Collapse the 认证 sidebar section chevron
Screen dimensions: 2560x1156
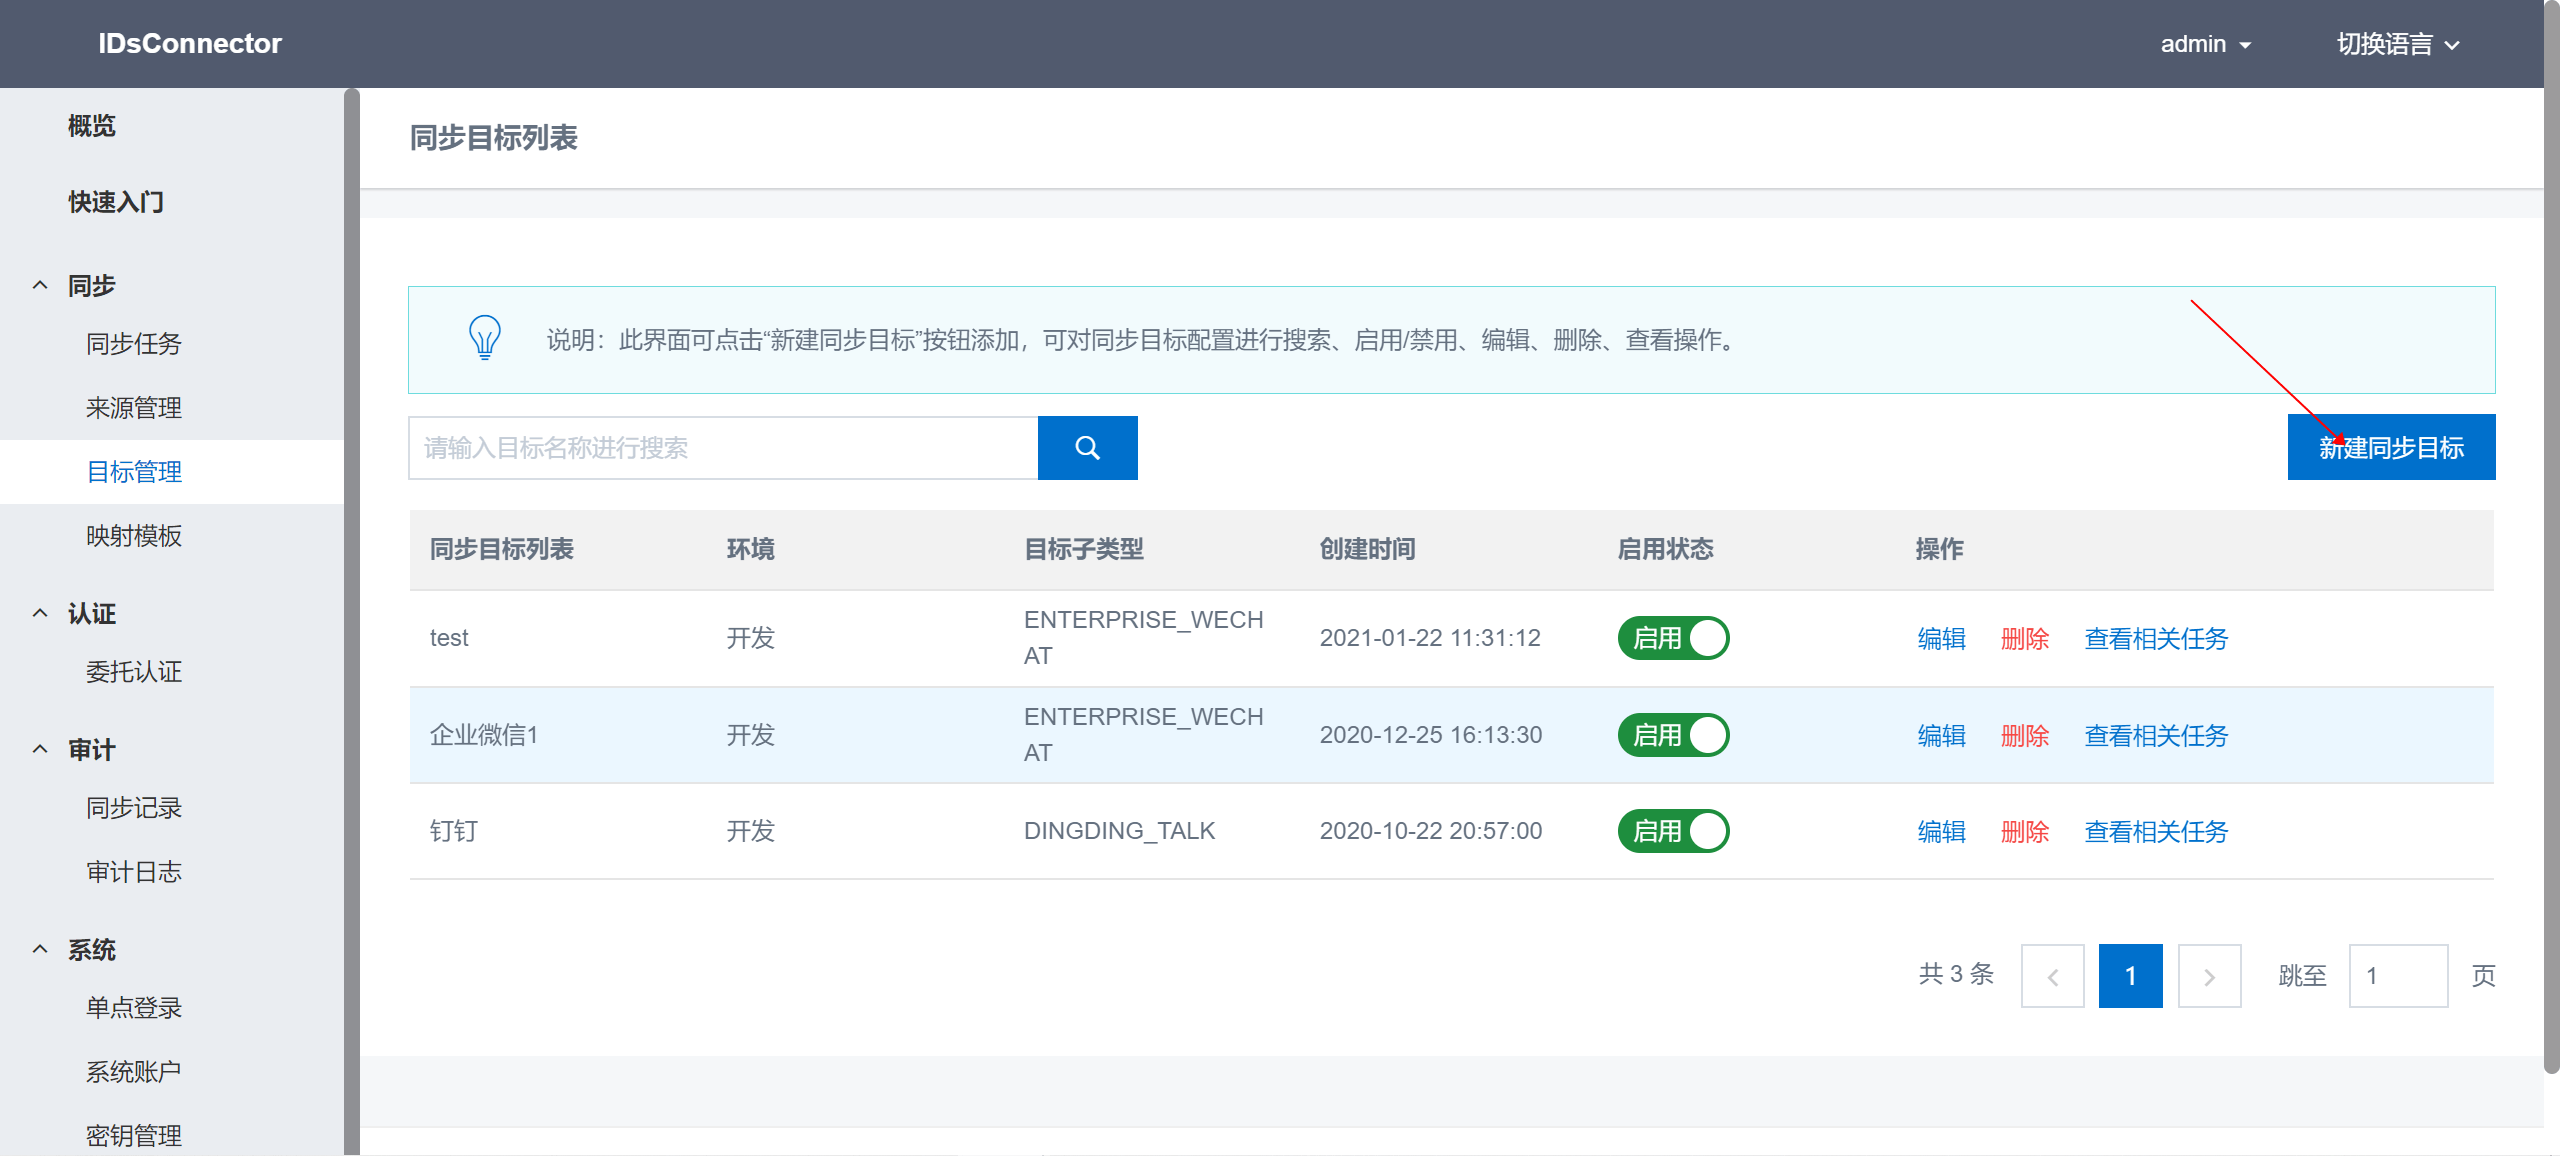pos(40,614)
